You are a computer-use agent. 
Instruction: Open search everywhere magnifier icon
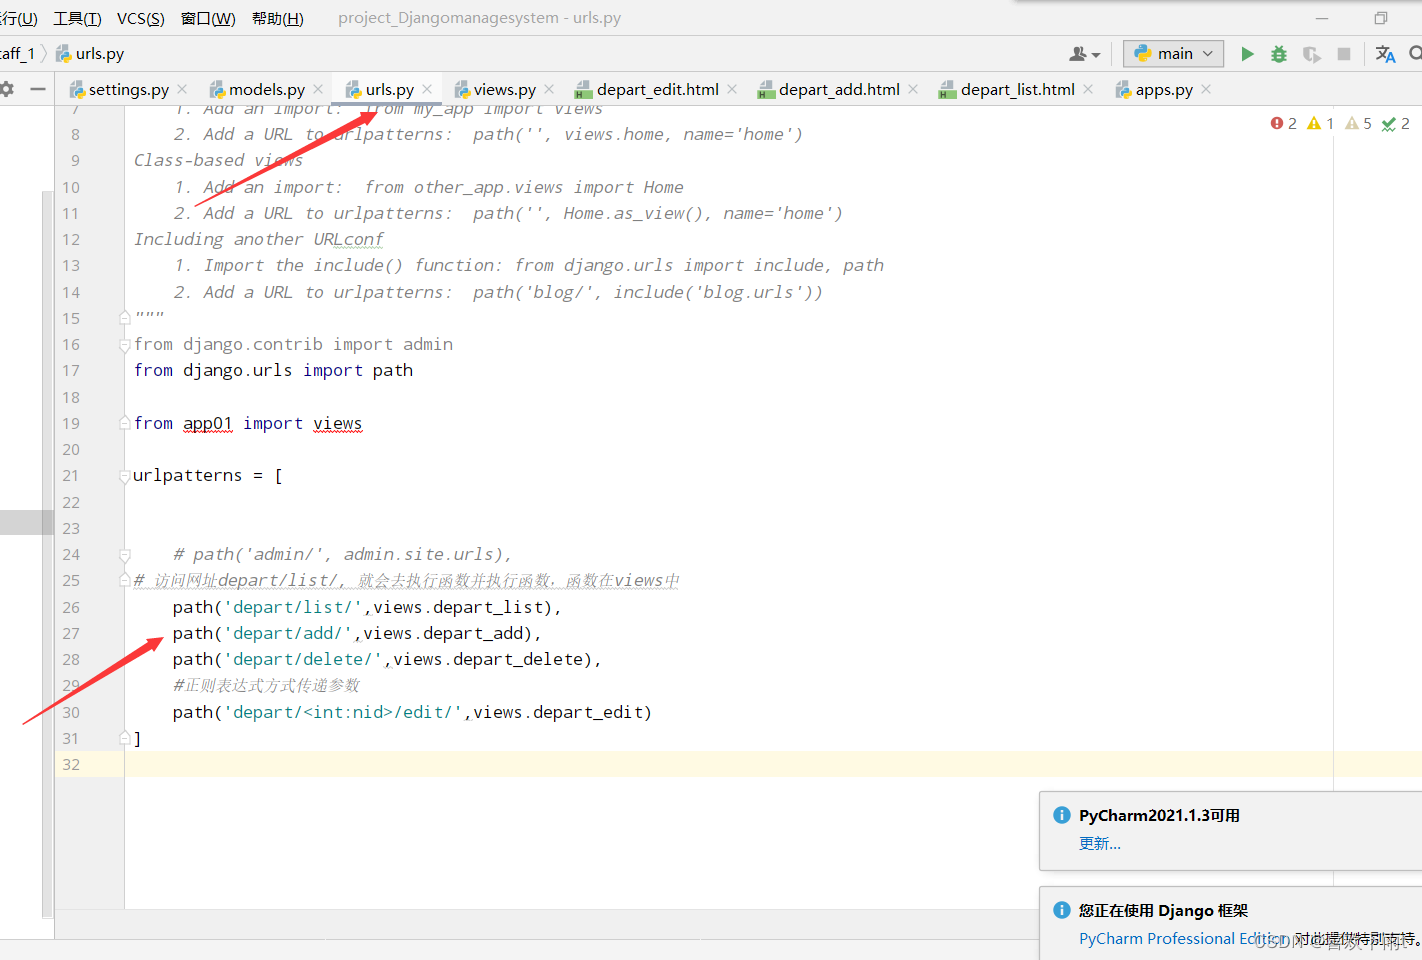click(1416, 53)
